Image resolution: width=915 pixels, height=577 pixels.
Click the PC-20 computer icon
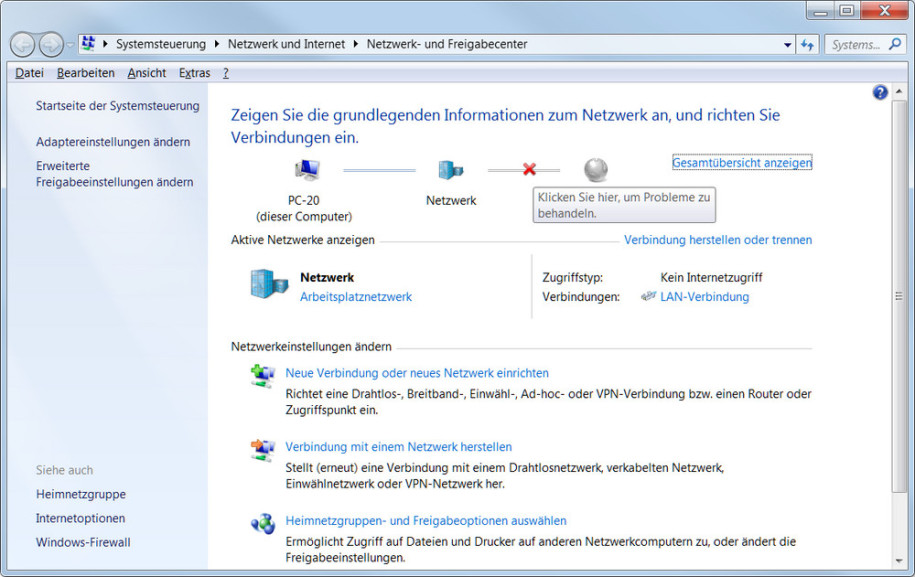[306, 170]
